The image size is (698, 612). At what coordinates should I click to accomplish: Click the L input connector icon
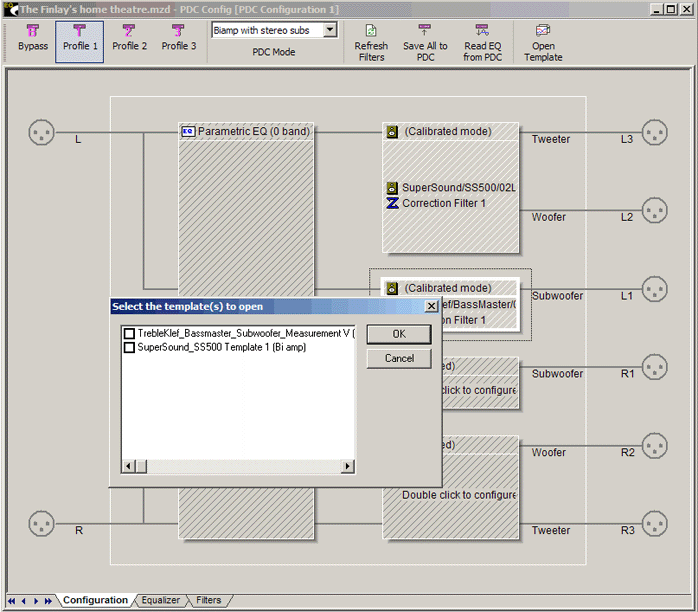coord(41,132)
